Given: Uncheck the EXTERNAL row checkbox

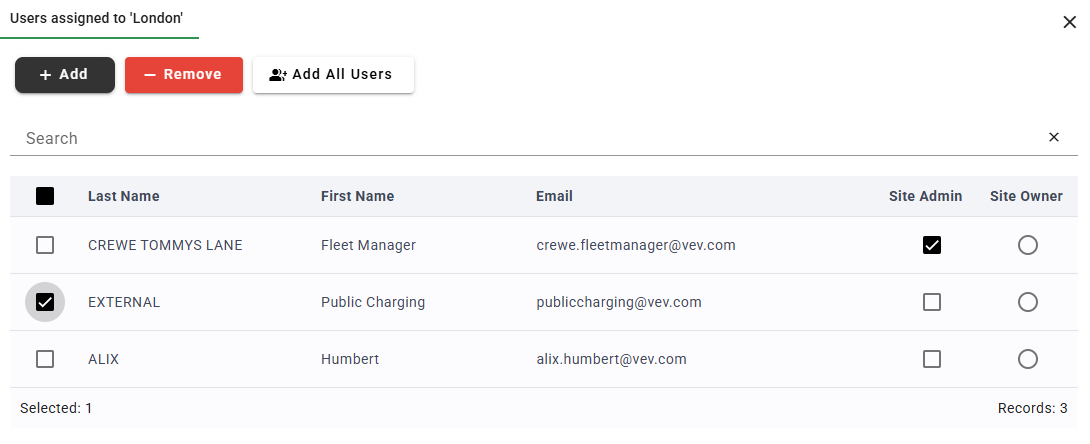Looking at the screenshot, I should [x=45, y=302].
